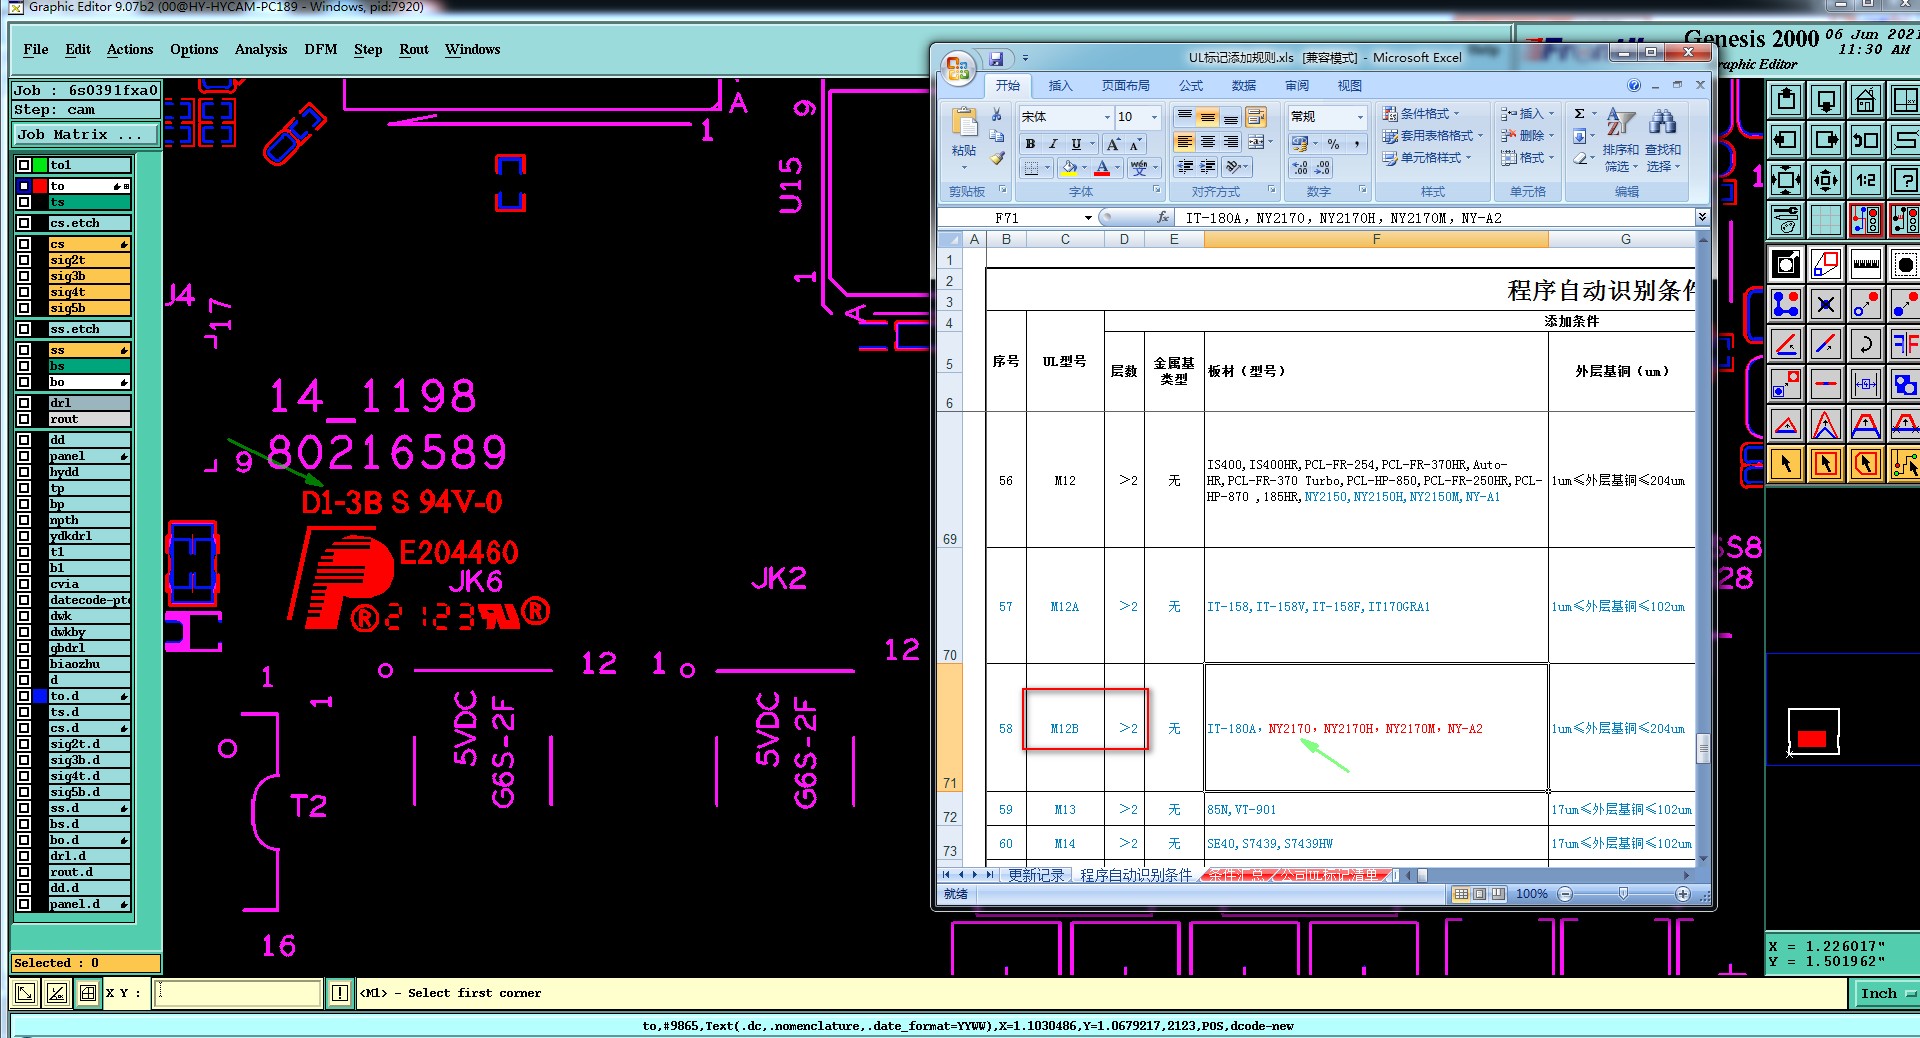
Task: Click the tools and palette settings icon
Action: (1787, 219)
